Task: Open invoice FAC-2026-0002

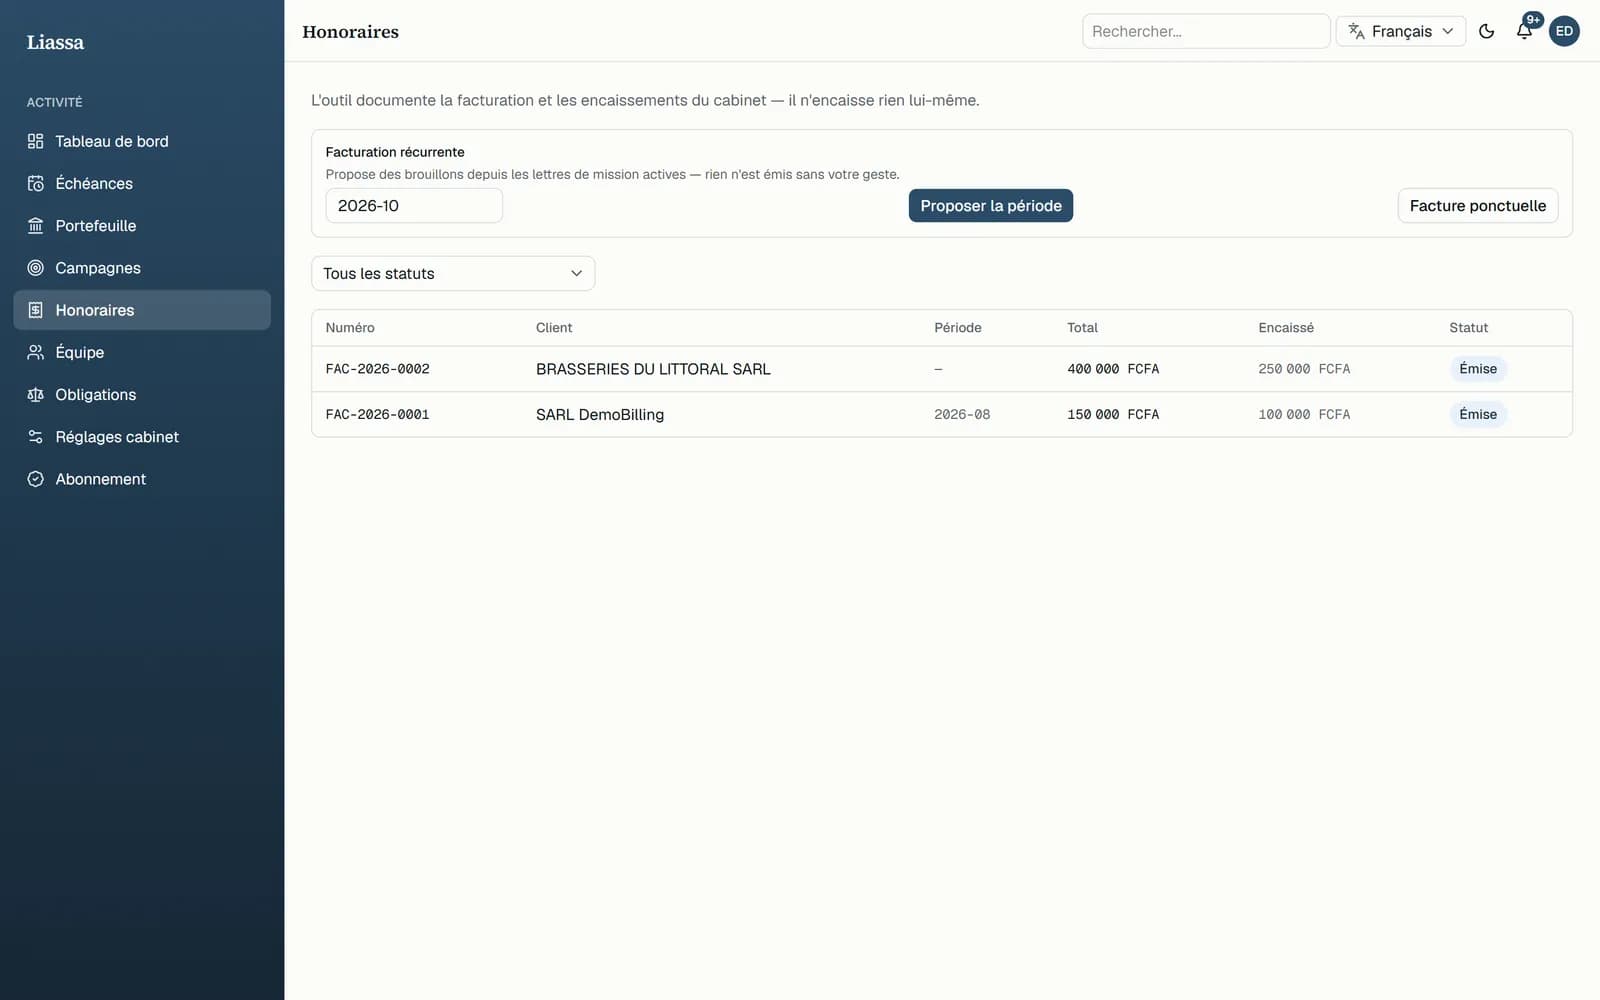Action: point(378,369)
